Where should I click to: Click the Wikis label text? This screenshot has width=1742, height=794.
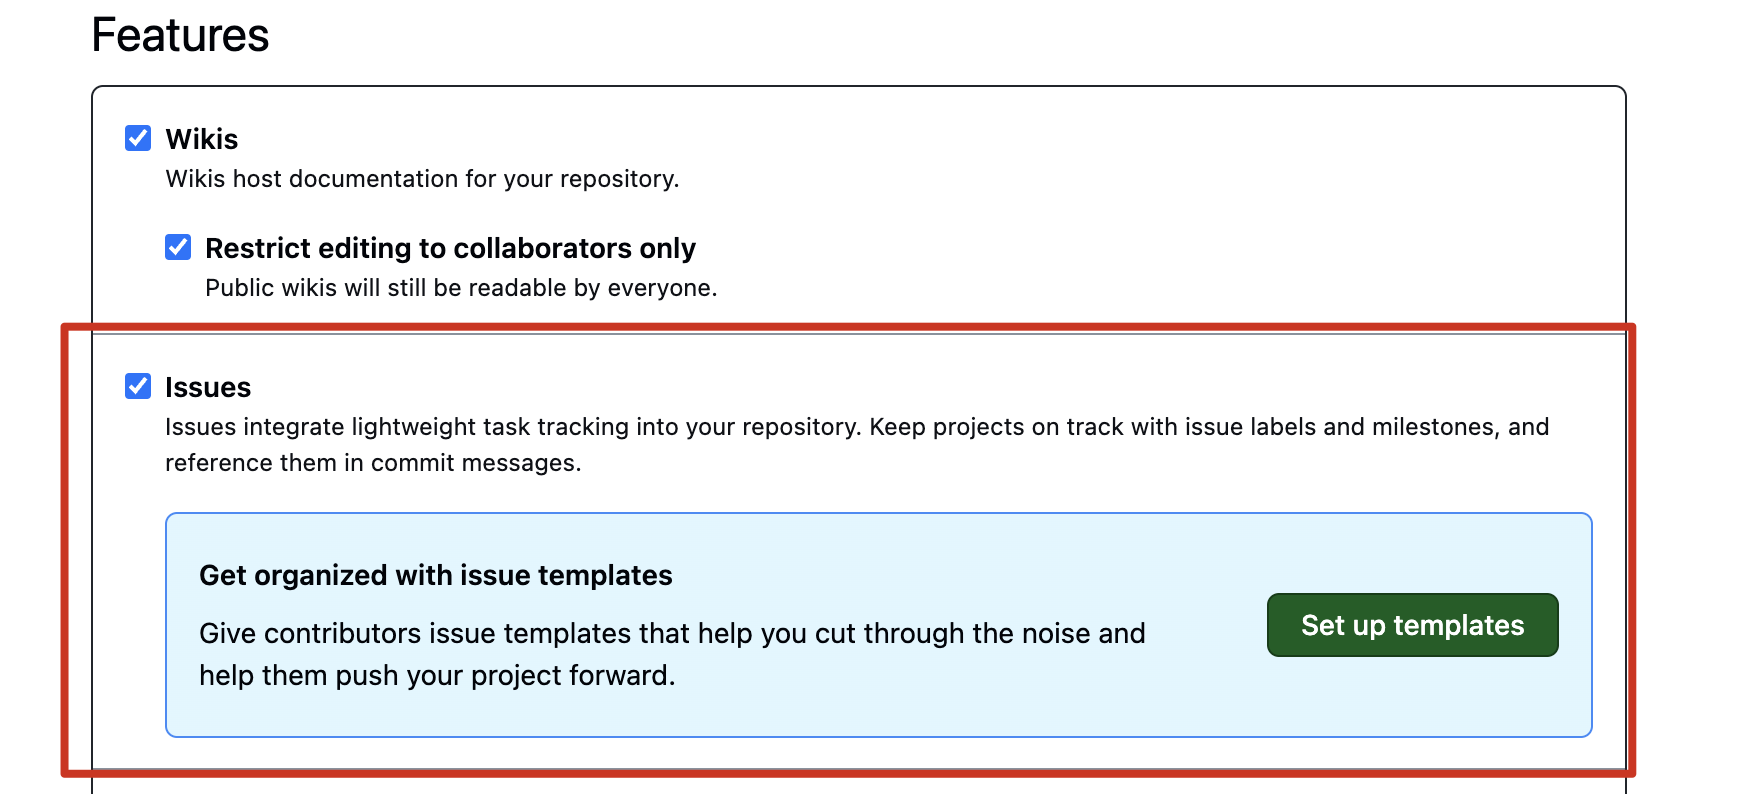(x=201, y=139)
